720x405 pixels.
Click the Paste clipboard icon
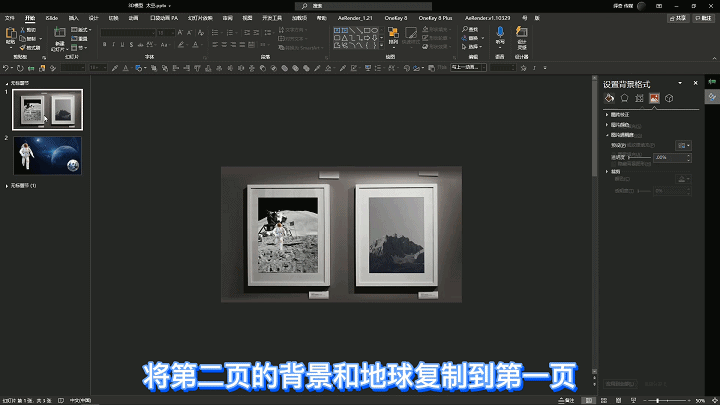point(11,34)
